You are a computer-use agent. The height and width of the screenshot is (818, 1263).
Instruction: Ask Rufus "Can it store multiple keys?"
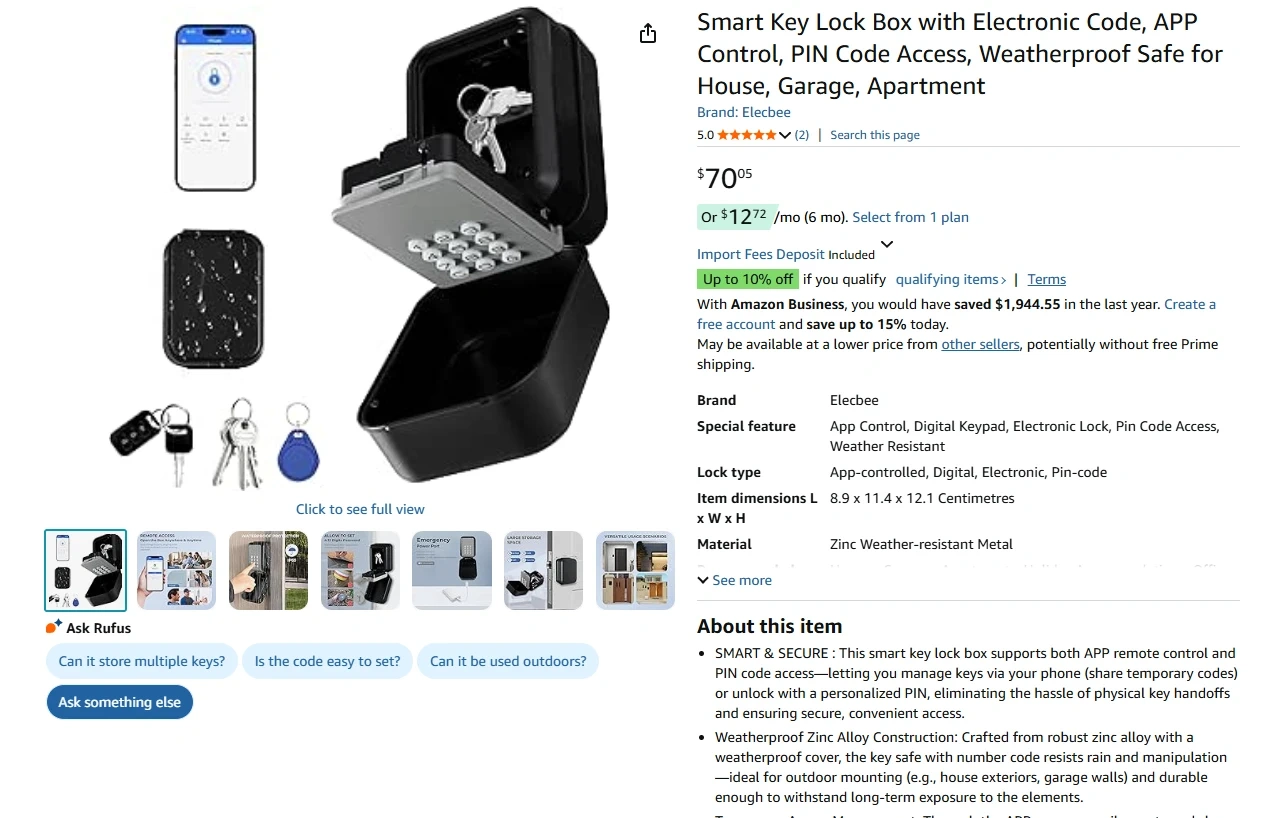[x=141, y=661]
